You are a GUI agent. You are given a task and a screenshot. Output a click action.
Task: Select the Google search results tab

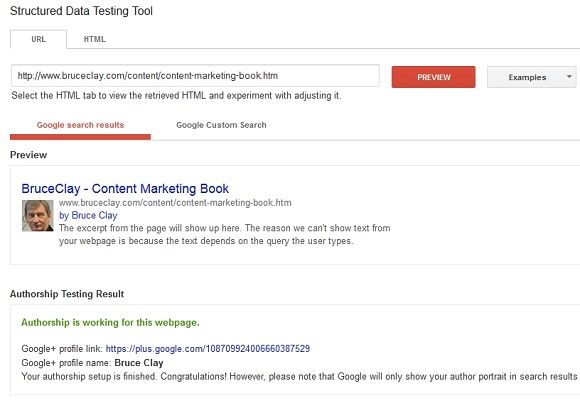click(x=80, y=125)
